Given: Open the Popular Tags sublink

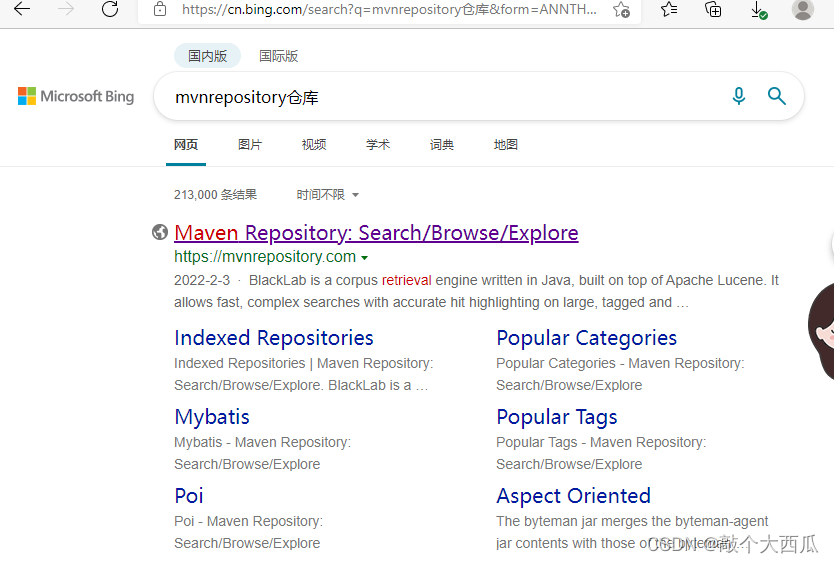Looking at the screenshot, I should click(x=556, y=417).
